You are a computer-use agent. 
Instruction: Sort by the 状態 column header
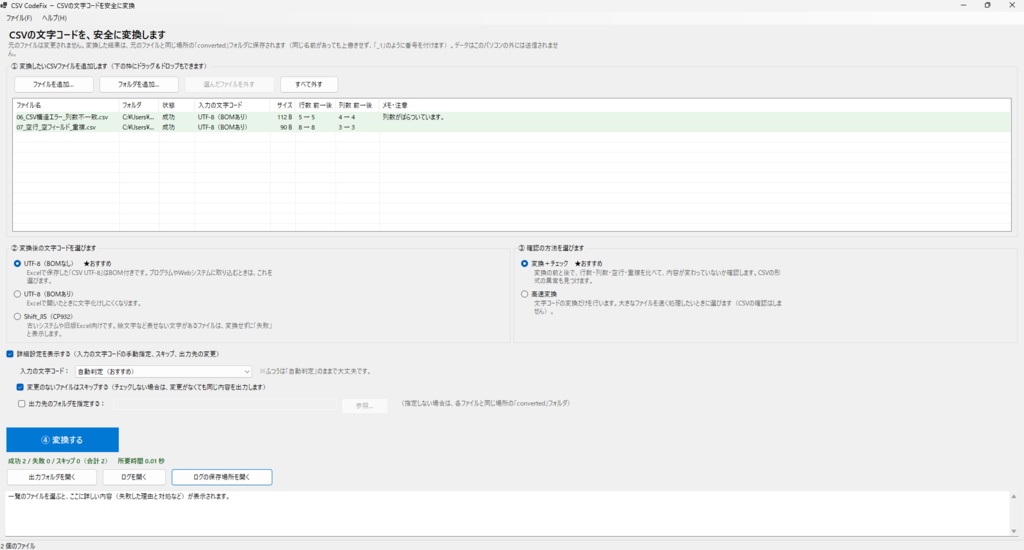click(x=176, y=105)
